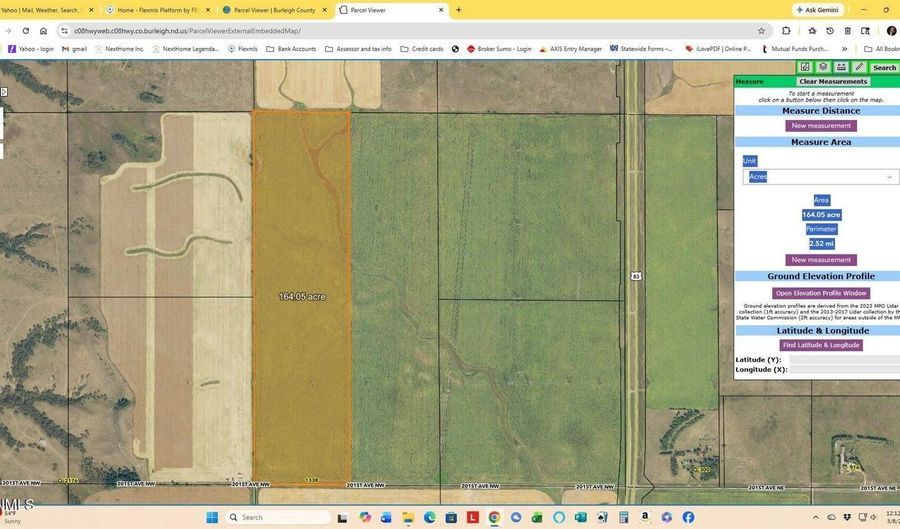900x529 pixels.
Task: Open the red L app on taskbar
Action: [472, 517]
